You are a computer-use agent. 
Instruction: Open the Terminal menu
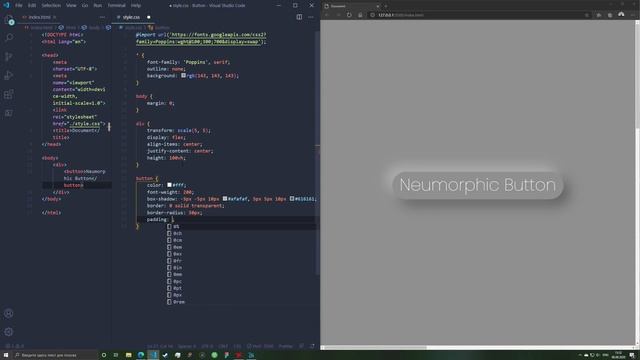[116, 6]
